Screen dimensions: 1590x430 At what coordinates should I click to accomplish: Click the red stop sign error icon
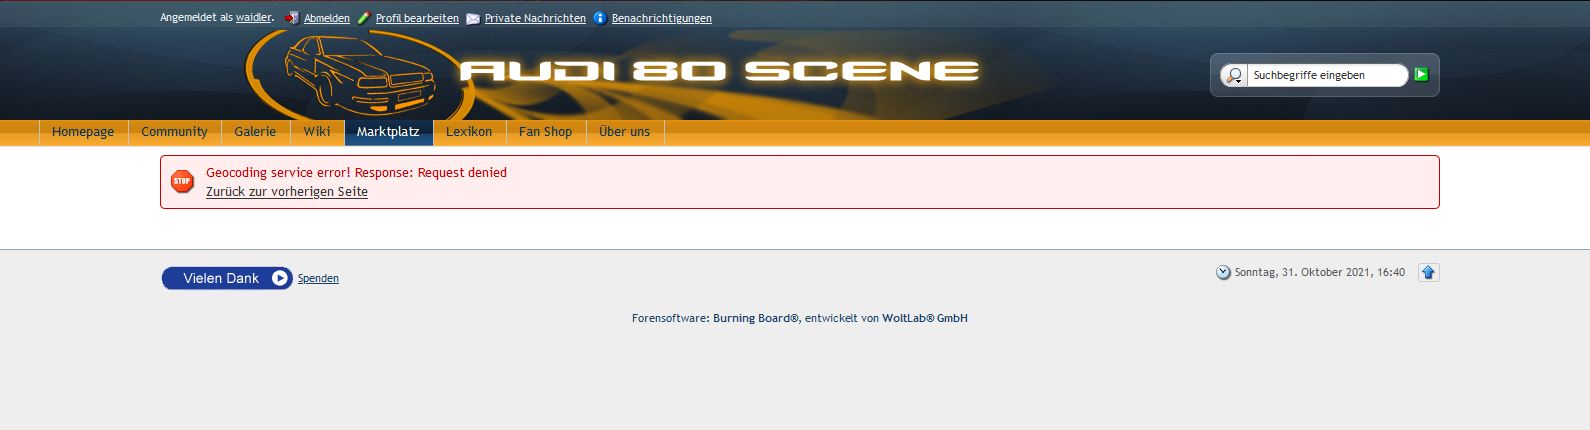point(182,181)
